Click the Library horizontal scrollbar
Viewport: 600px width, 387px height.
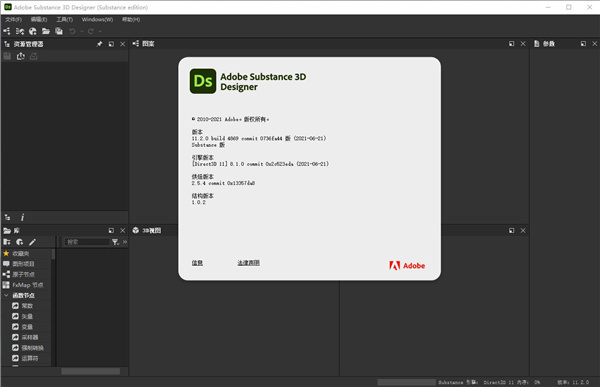click(x=90, y=371)
